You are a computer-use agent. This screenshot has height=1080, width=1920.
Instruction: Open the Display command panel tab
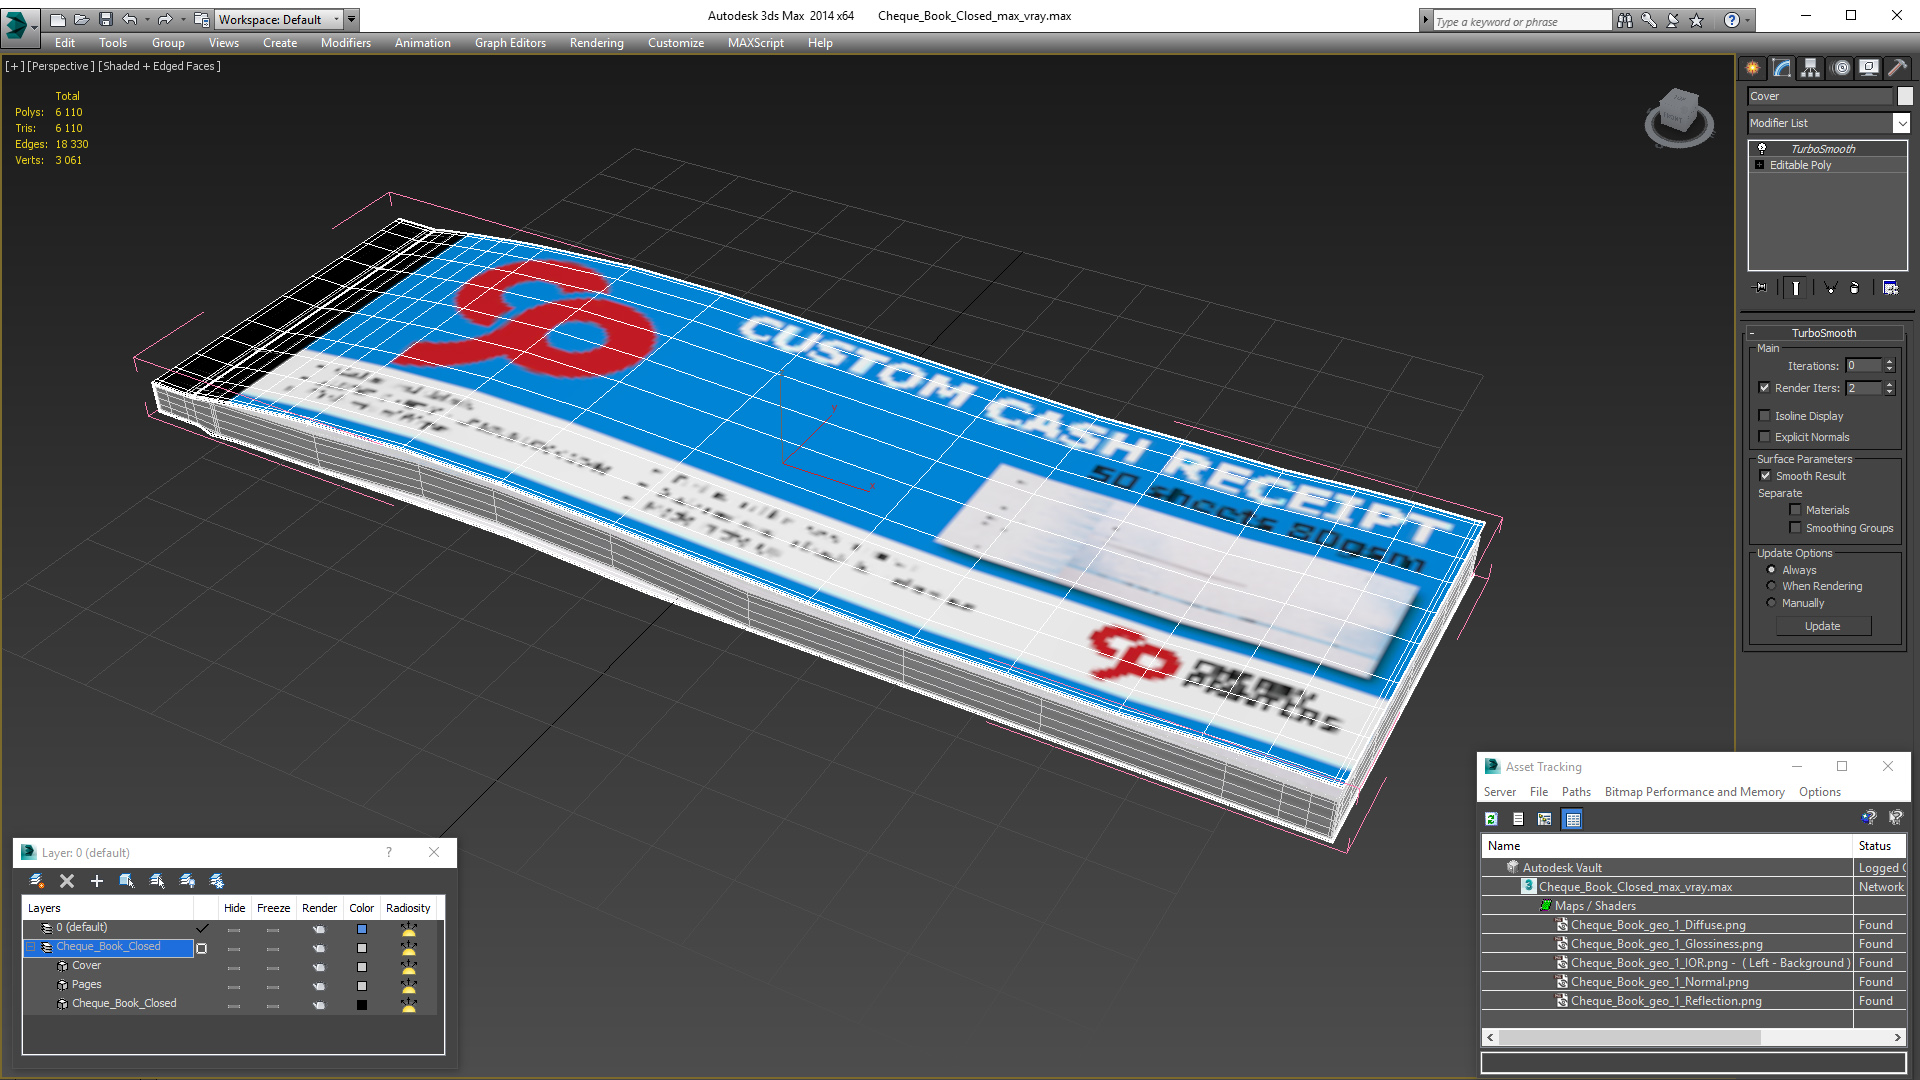click(x=1869, y=68)
